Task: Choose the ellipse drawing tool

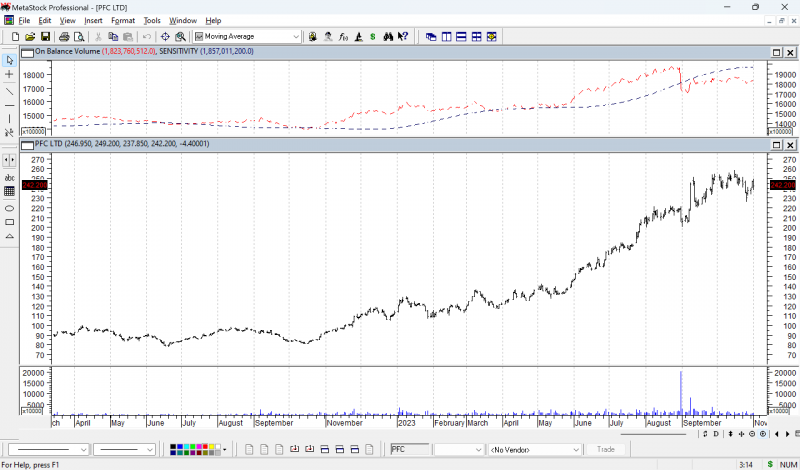Action: point(9,207)
